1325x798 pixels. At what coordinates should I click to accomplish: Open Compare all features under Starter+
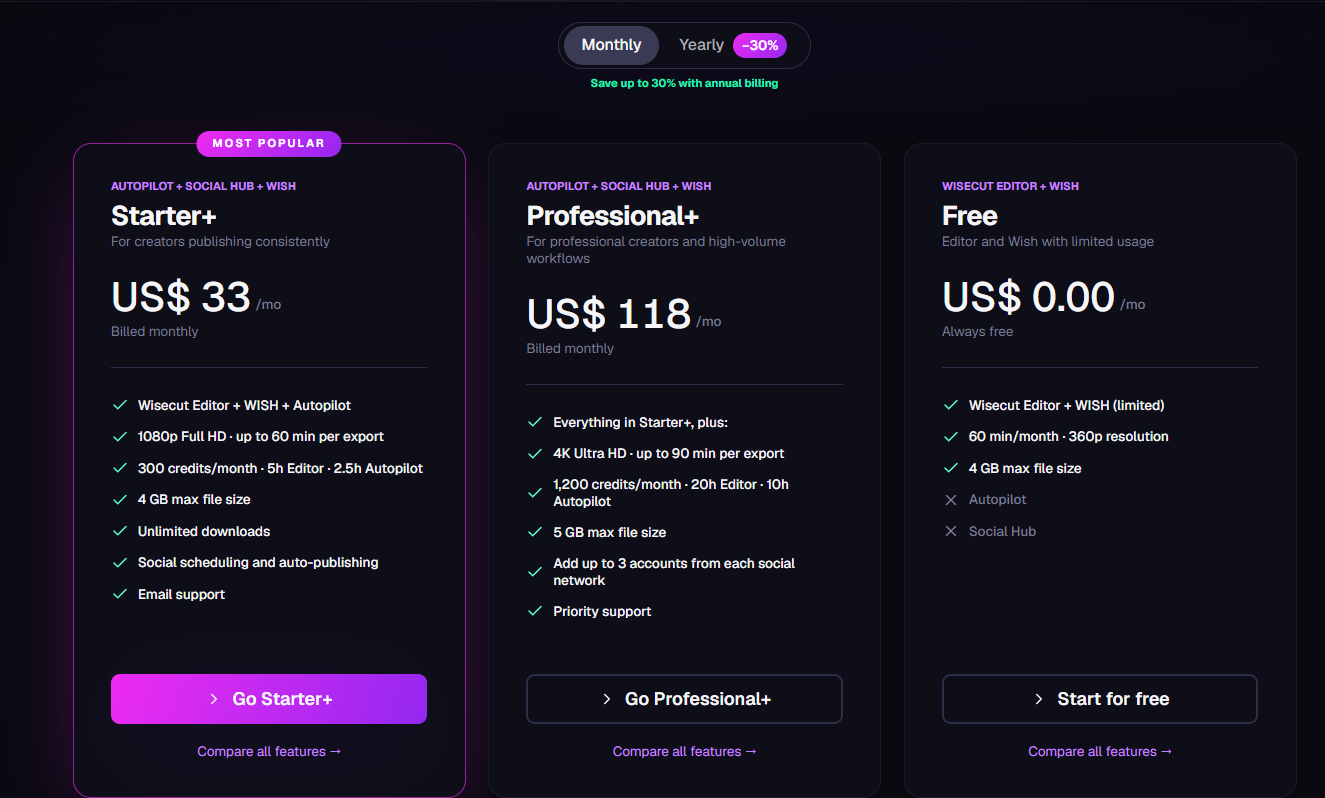pos(269,751)
